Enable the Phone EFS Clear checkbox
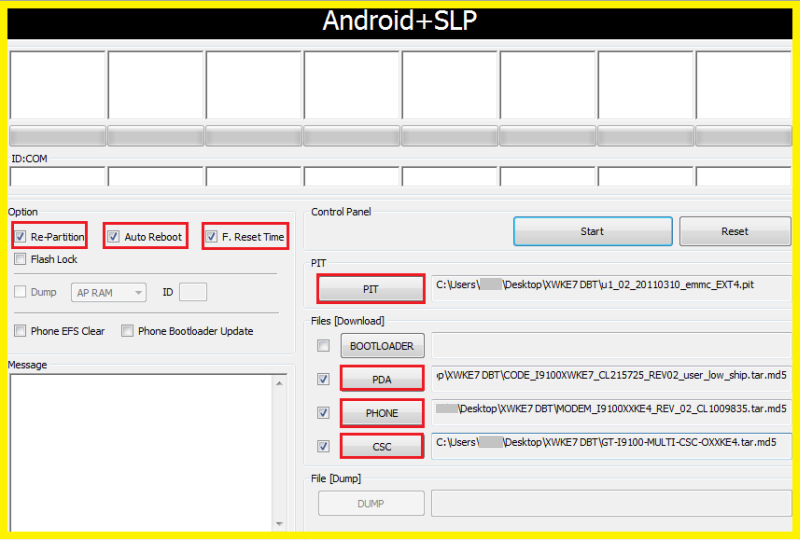The height and width of the screenshot is (540, 800). tap(20, 331)
